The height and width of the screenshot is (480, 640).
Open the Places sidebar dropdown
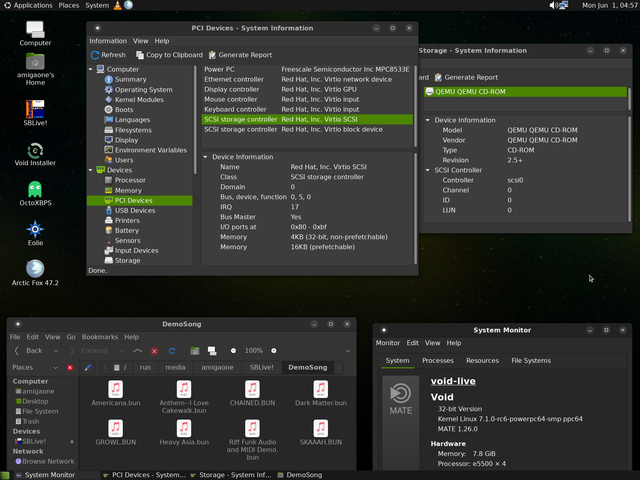coord(56,367)
